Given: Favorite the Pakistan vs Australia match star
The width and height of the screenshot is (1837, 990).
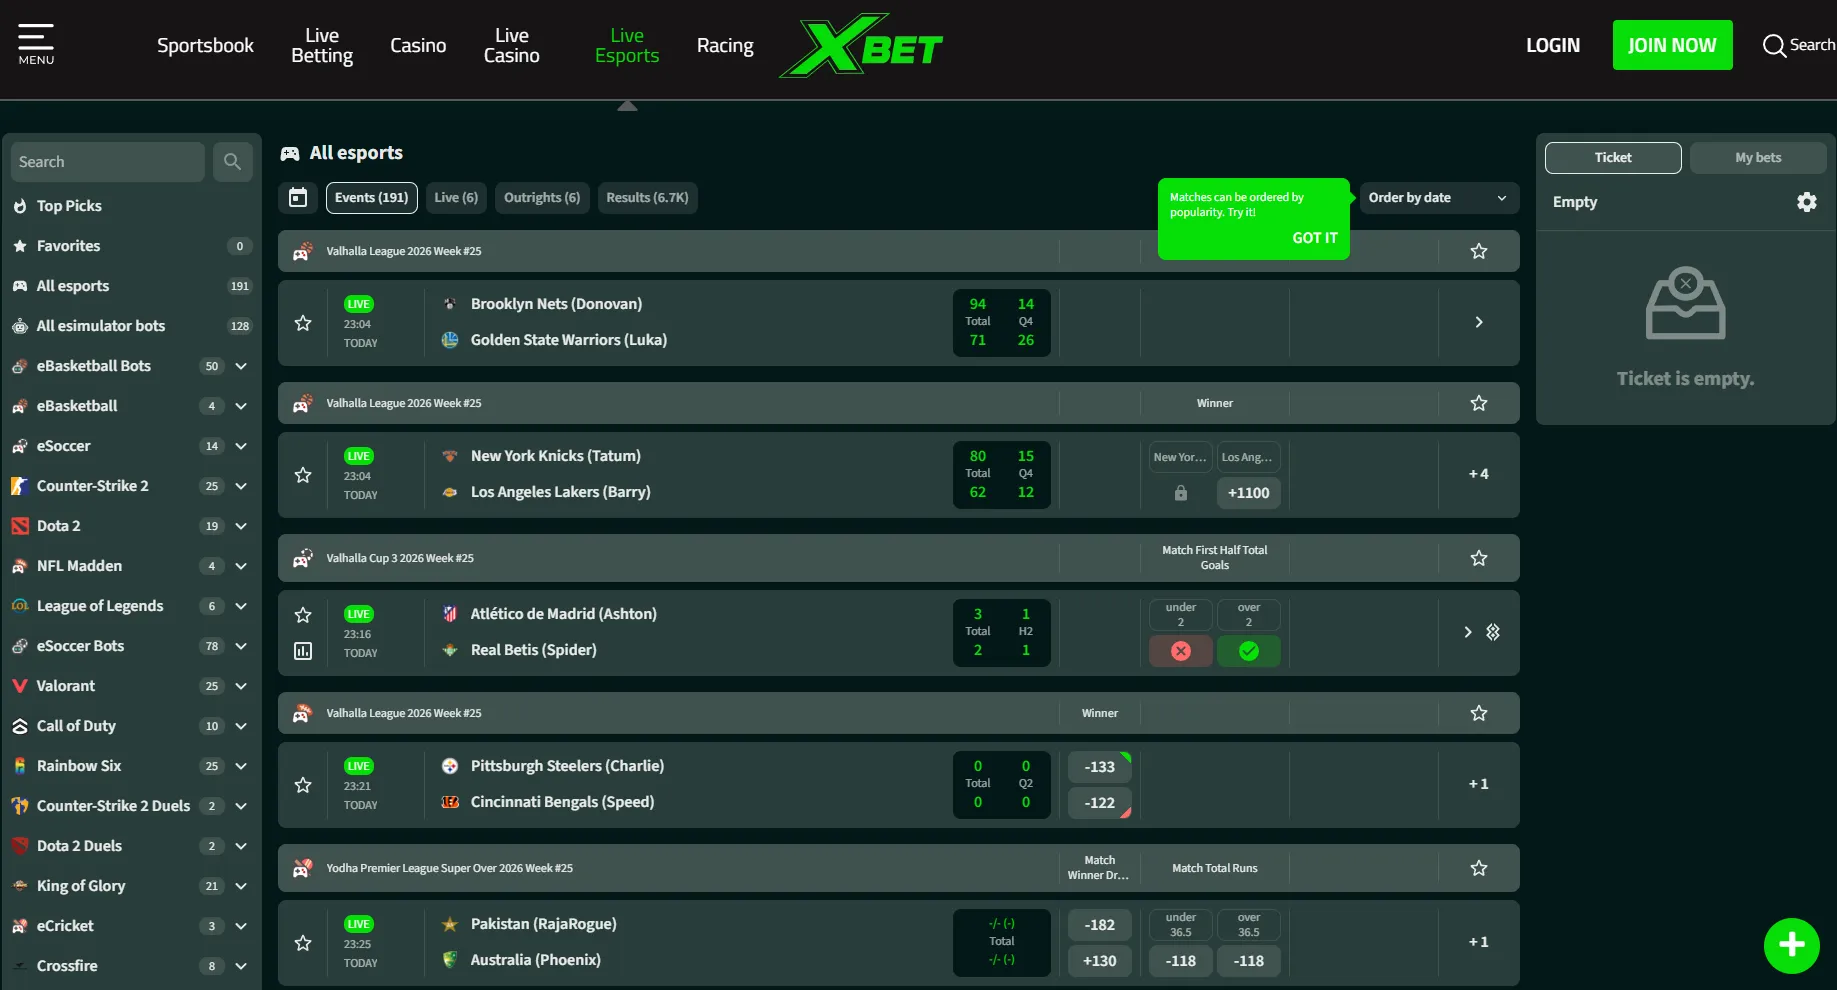Looking at the screenshot, I should pos(303,943).
